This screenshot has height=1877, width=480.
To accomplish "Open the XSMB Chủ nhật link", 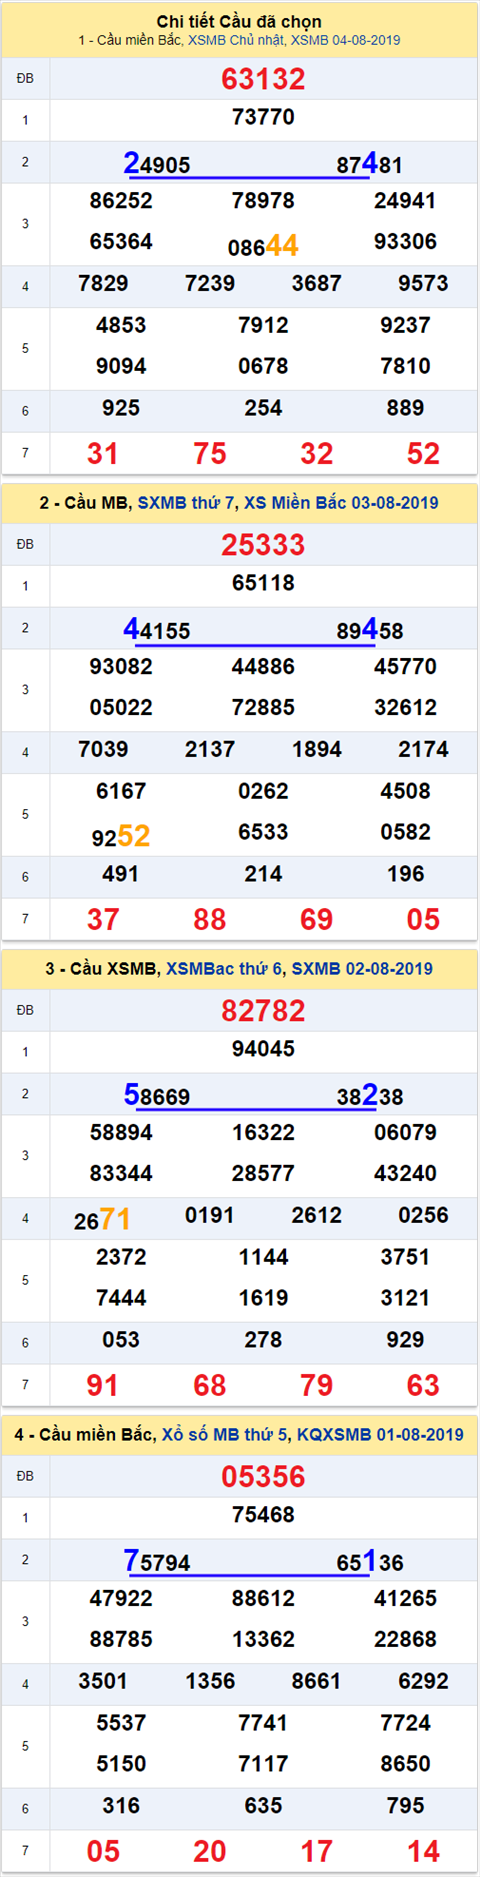I will click(x=237, y=40).
